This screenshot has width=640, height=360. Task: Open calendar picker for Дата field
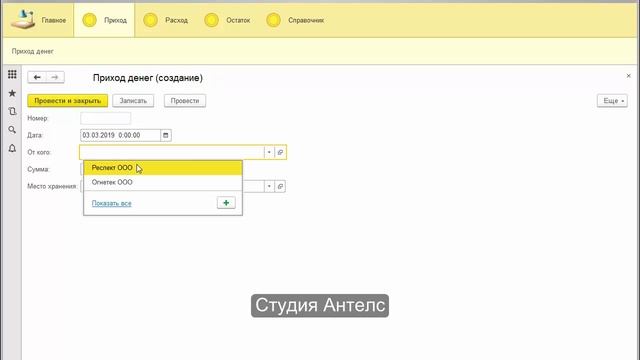[166, 135]
